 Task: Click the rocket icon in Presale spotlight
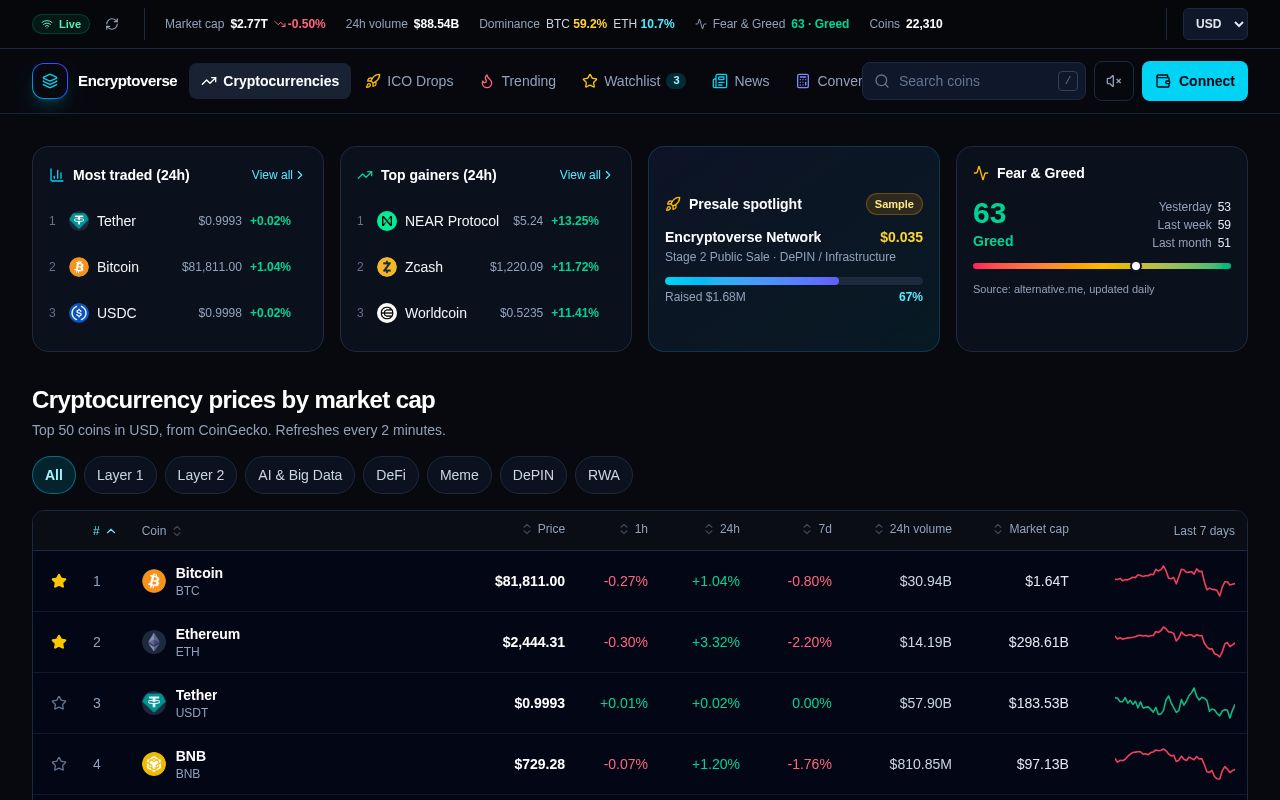click(x=673, y=204)
